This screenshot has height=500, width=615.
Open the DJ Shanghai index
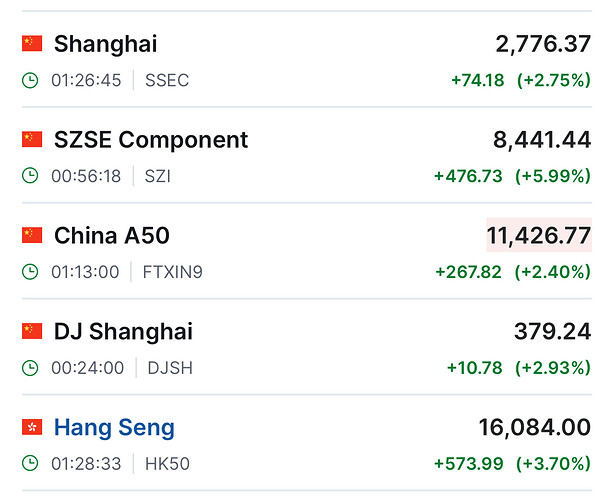[123, 332]
